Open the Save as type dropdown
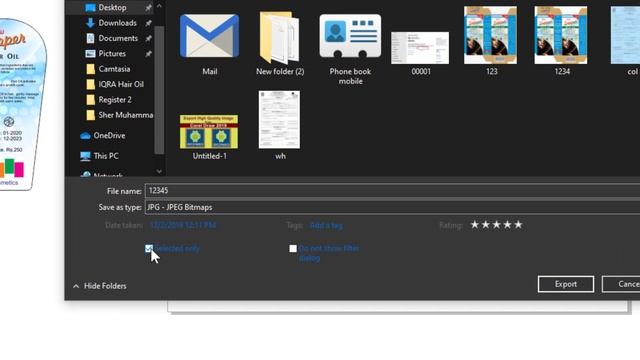Screen dimensions: 640x360 pyautogui.click(x=392, y=207)
